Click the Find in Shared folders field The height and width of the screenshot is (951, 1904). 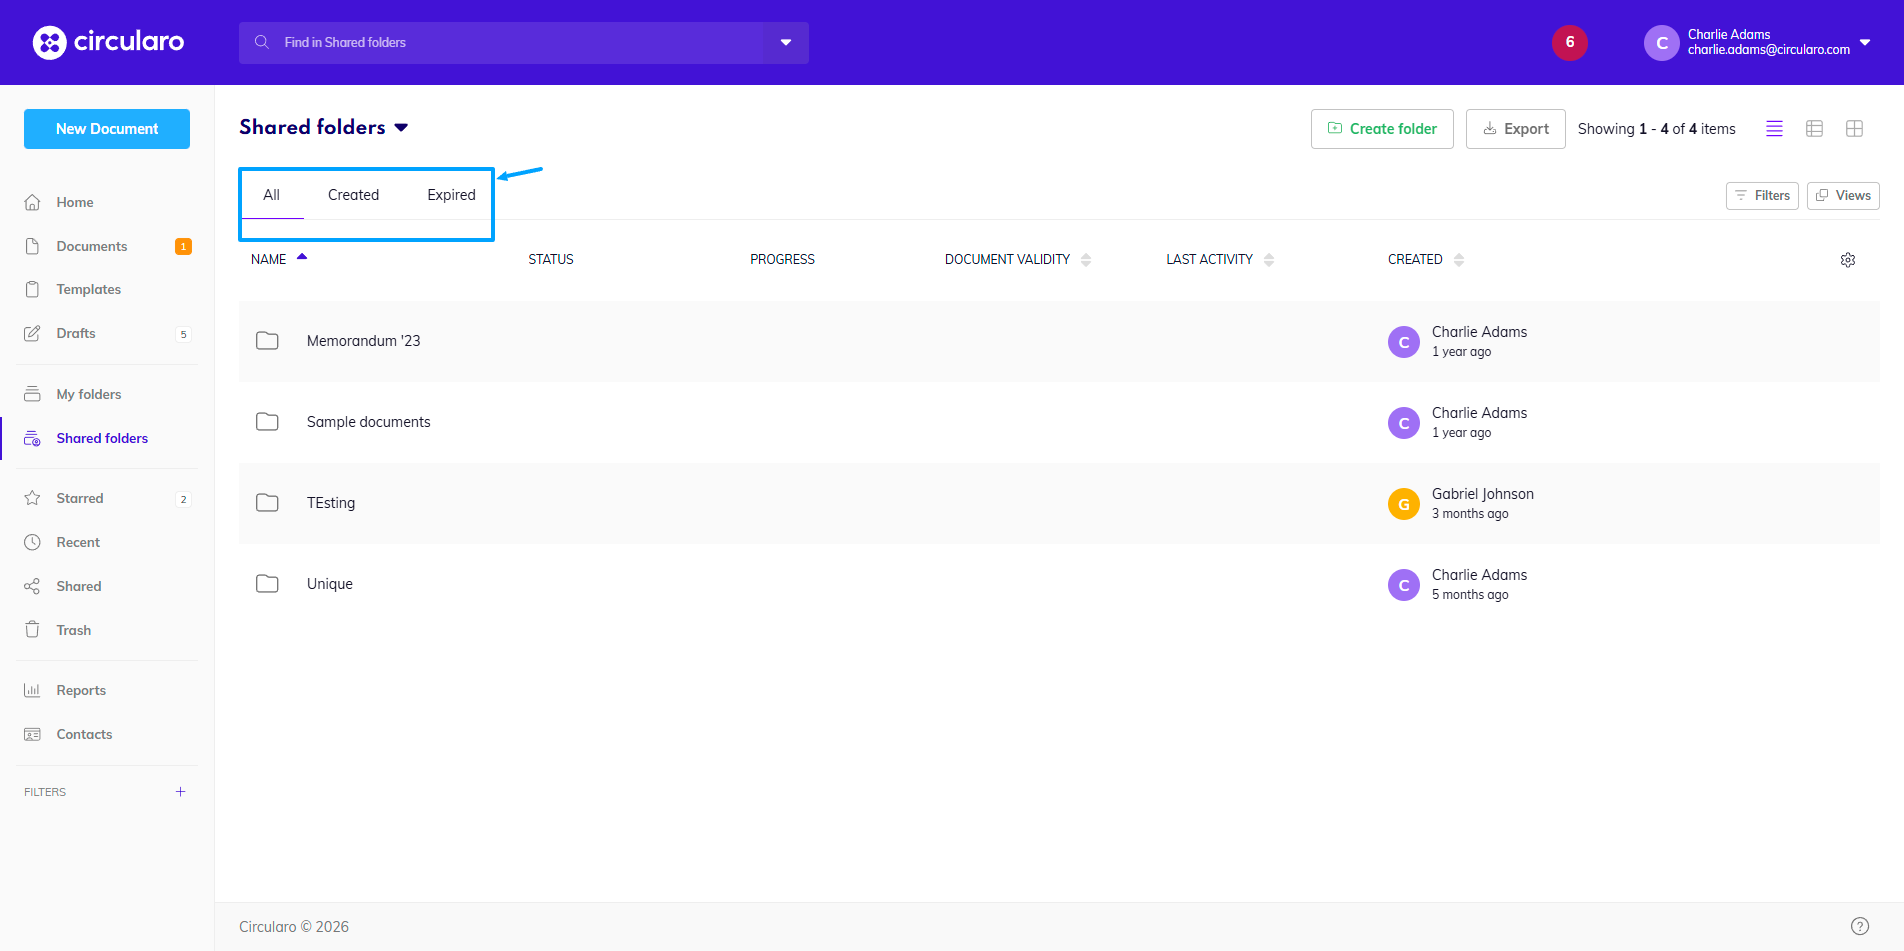[510, 43]
